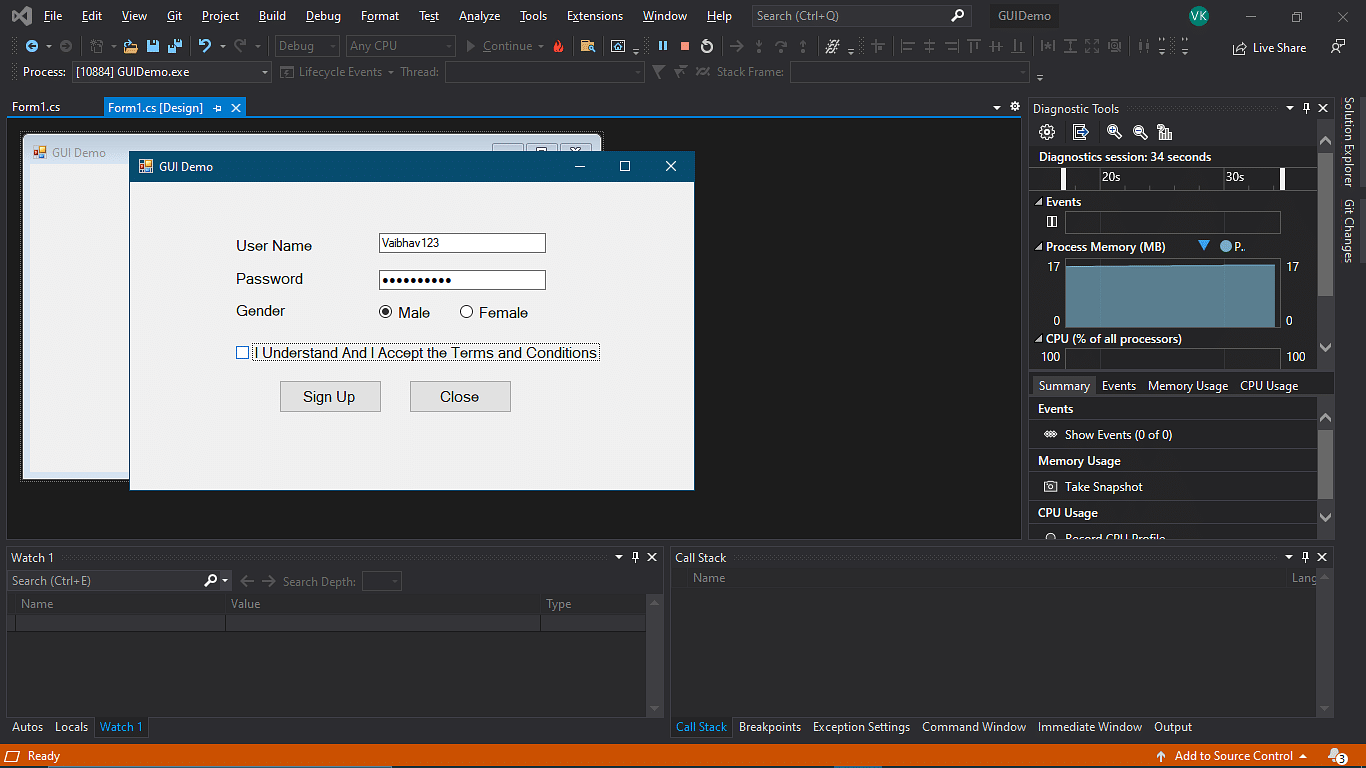This screenshot has height=768, width=1366.
Task: Open the Add to Source Control menu
Action: (1231, 756)
